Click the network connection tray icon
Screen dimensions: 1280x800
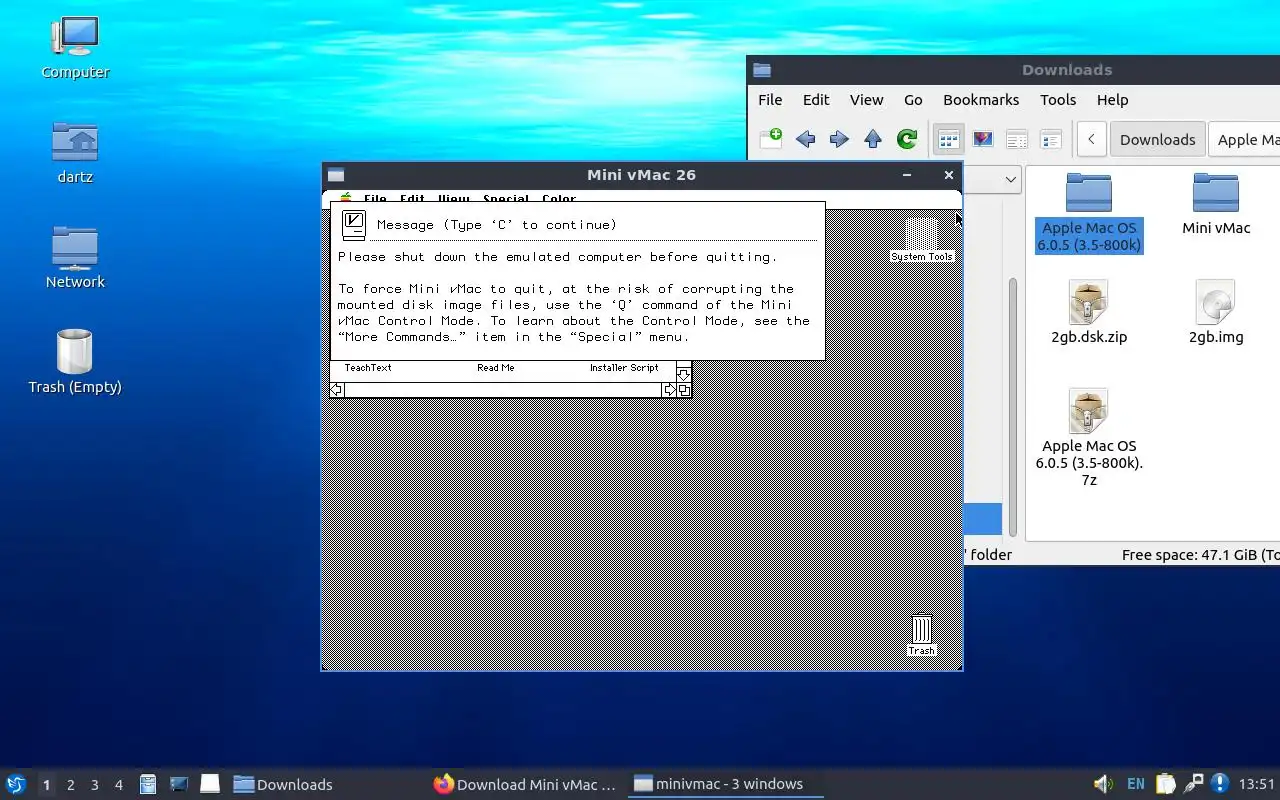pyautogui.click(x=1193, y=784)
